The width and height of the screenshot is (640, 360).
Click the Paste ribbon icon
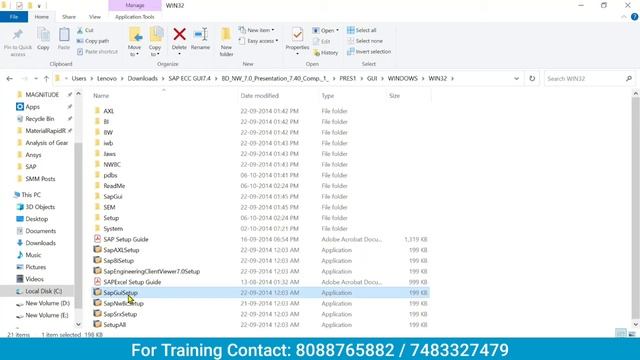click(x=64, y=35)
